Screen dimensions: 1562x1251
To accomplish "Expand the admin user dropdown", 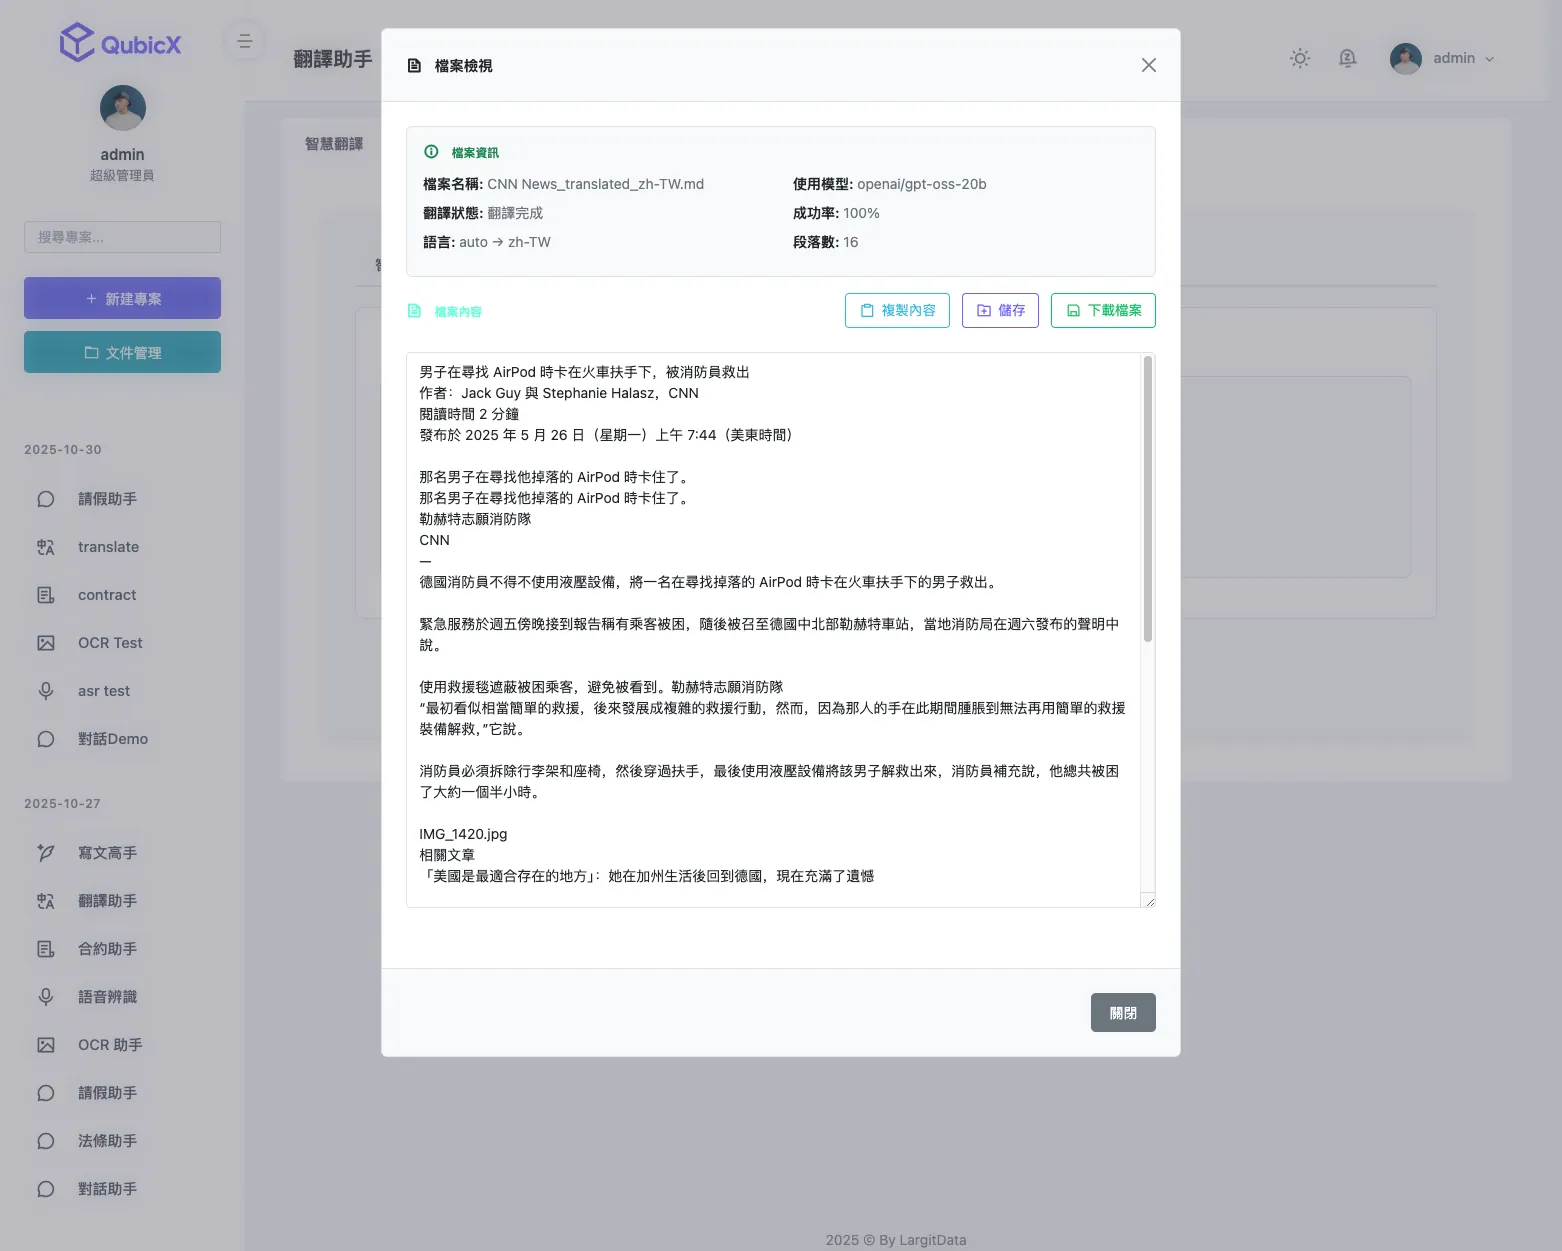I will (x=1443, y=58).
